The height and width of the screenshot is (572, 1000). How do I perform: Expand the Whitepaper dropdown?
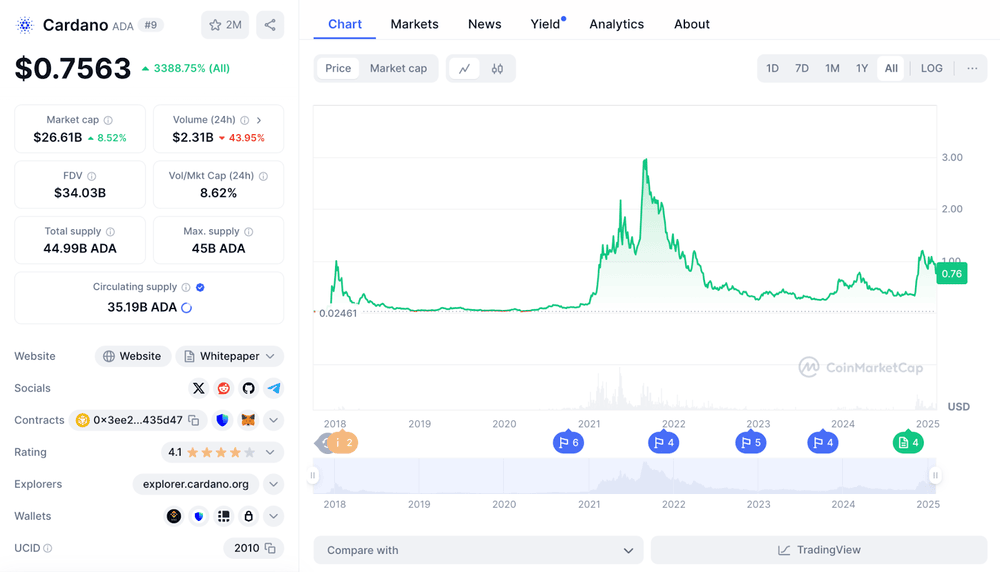[x=270, y=356]
